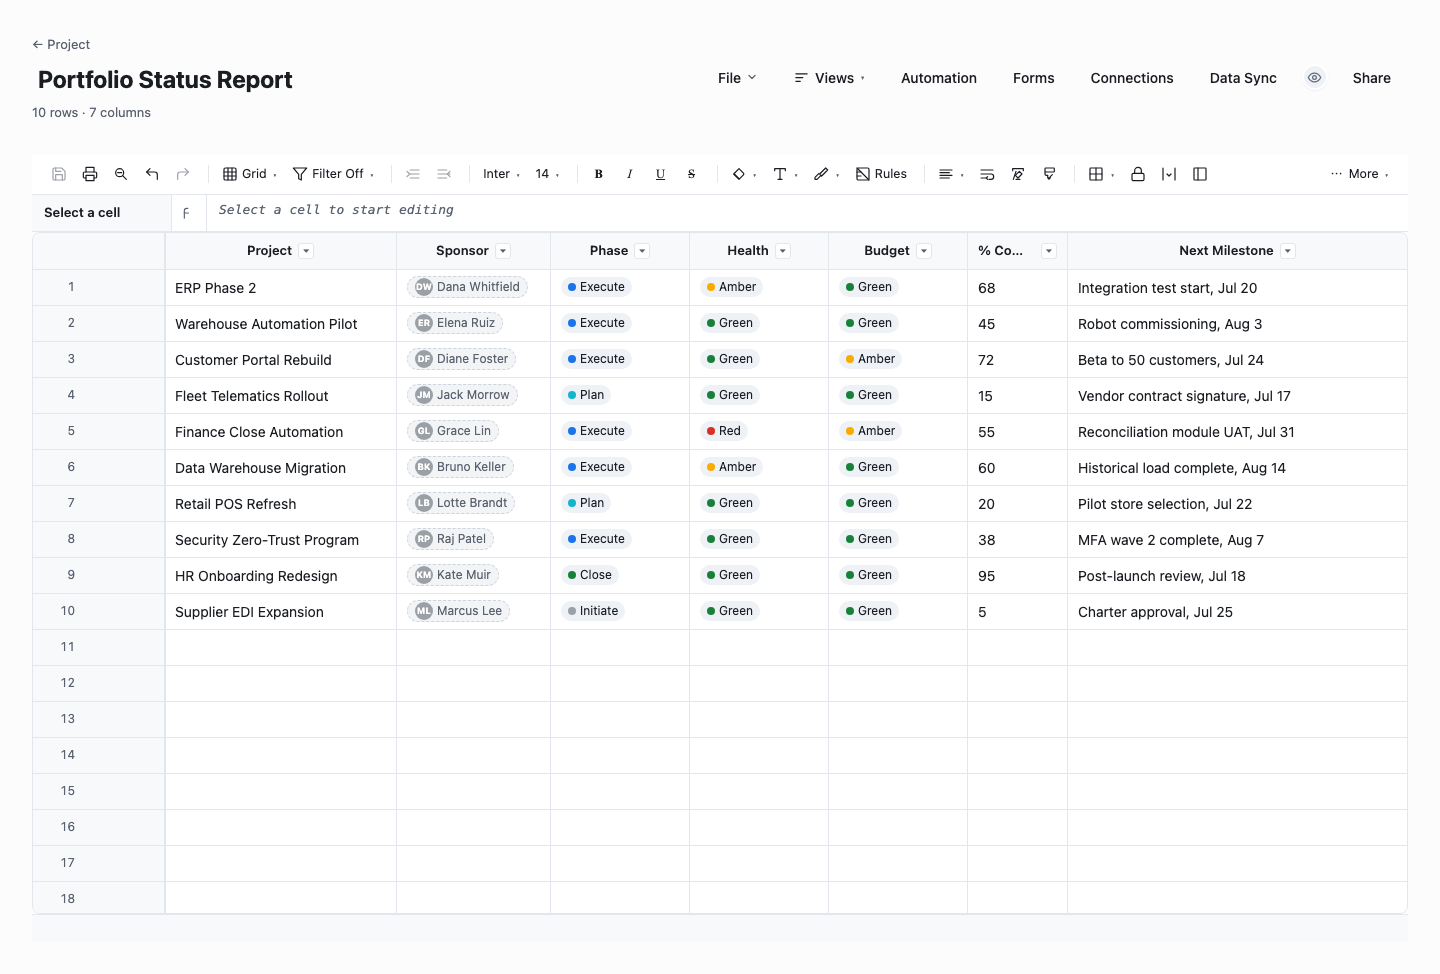Open the Phase column header dropdown
1440x974 pixels.
(643, 251)
